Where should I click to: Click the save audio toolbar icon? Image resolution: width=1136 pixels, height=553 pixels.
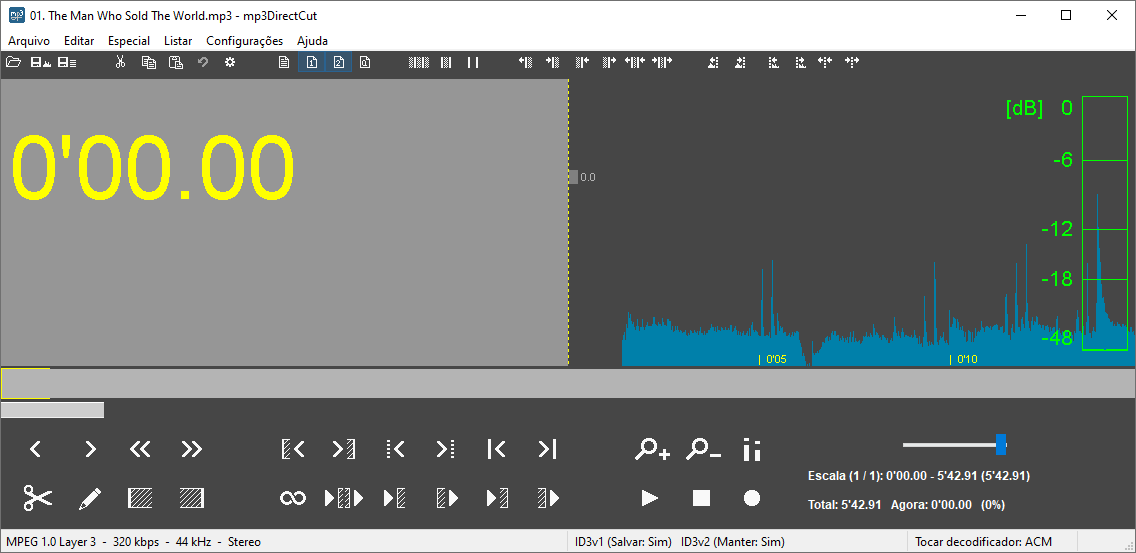pos(40,62)
